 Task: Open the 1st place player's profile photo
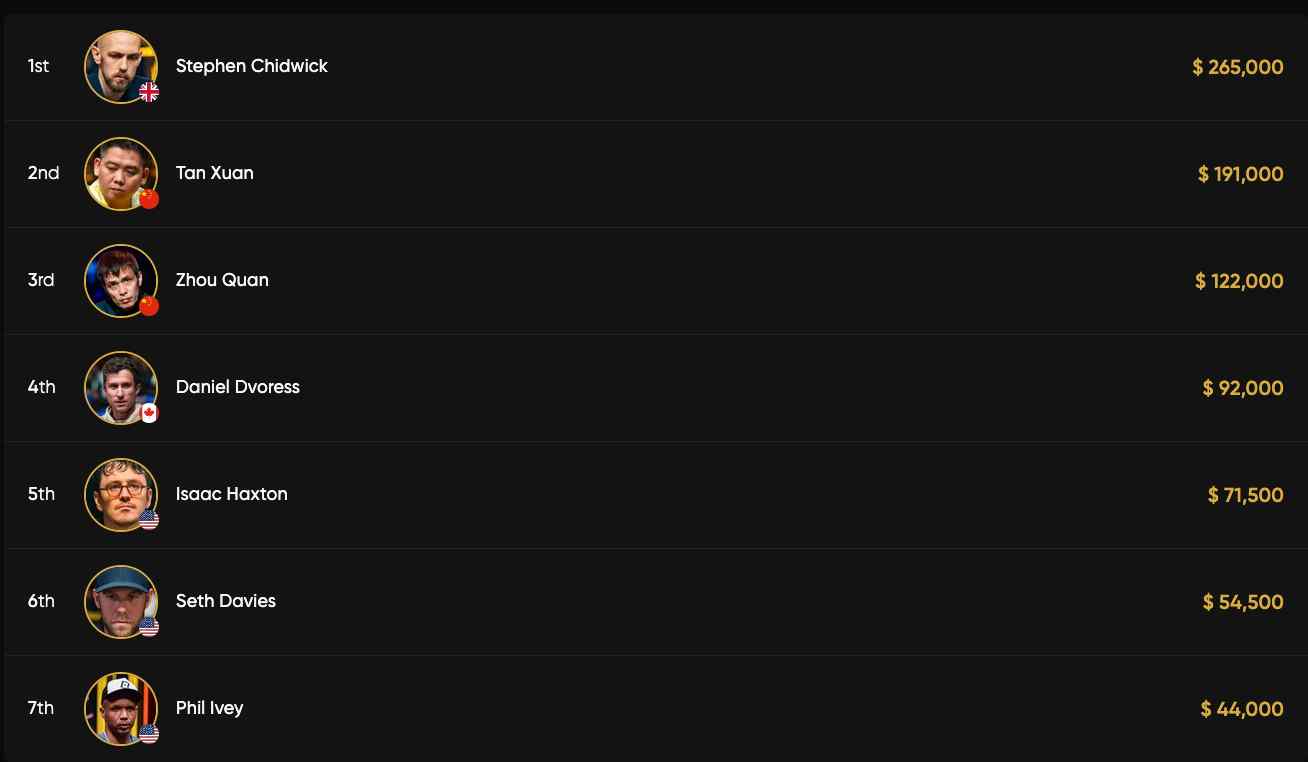[x=120, y=66]
